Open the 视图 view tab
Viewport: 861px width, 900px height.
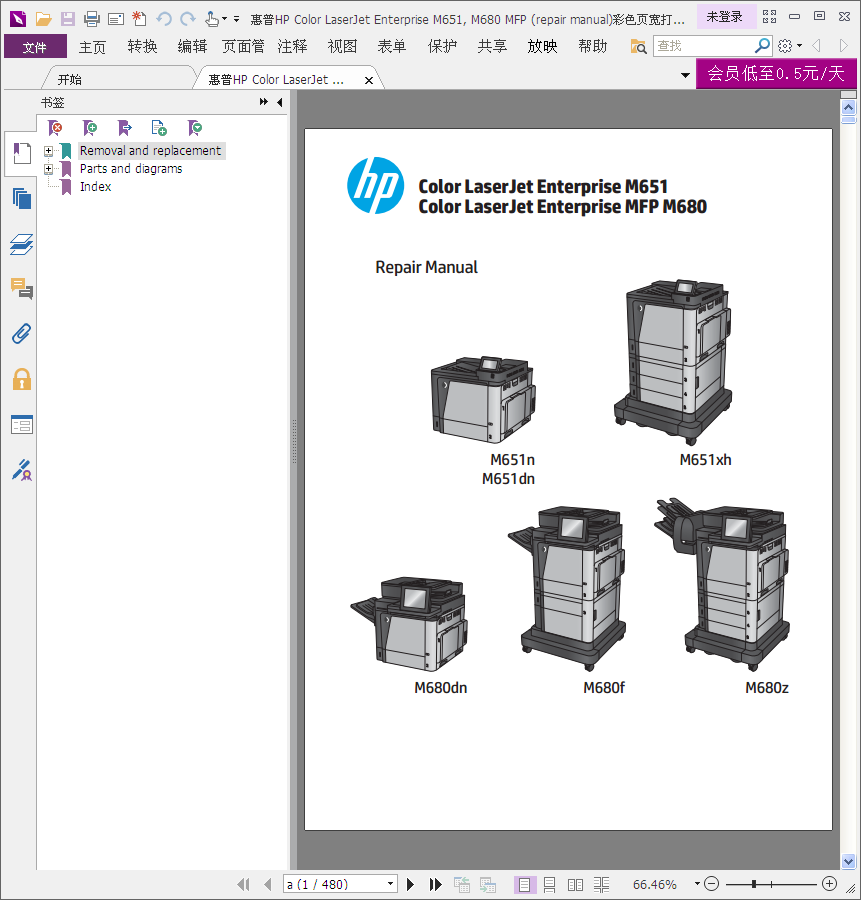click(x=342, y=46)
